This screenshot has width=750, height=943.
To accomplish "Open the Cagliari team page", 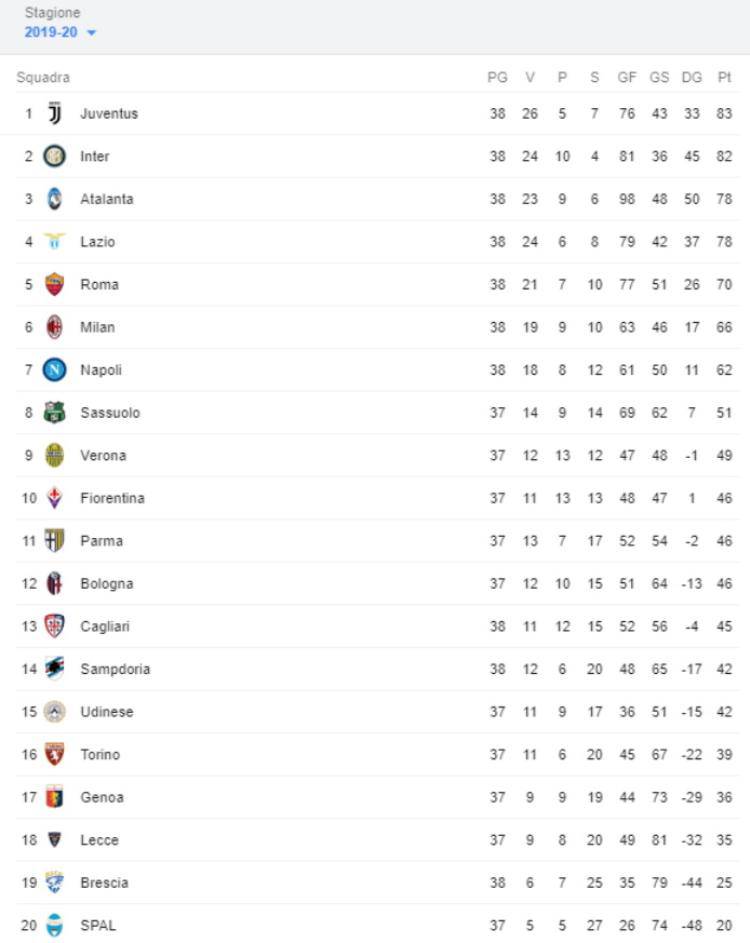I will pyautogui.click(x=105, y=627).
